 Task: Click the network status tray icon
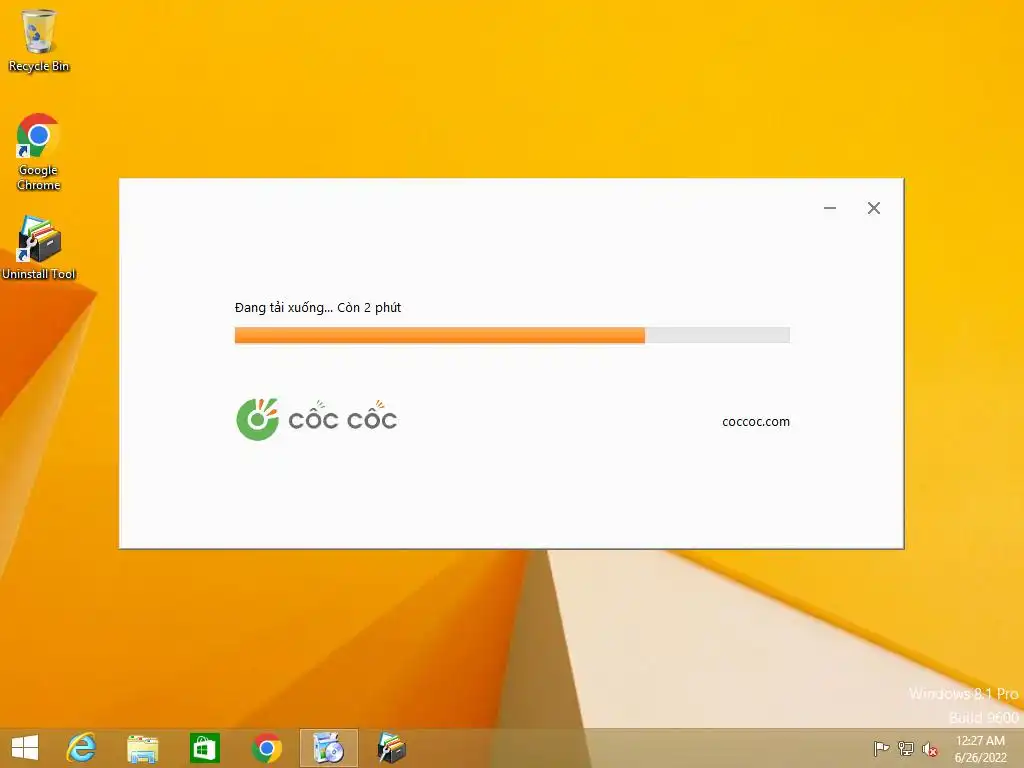coord(906,749)
